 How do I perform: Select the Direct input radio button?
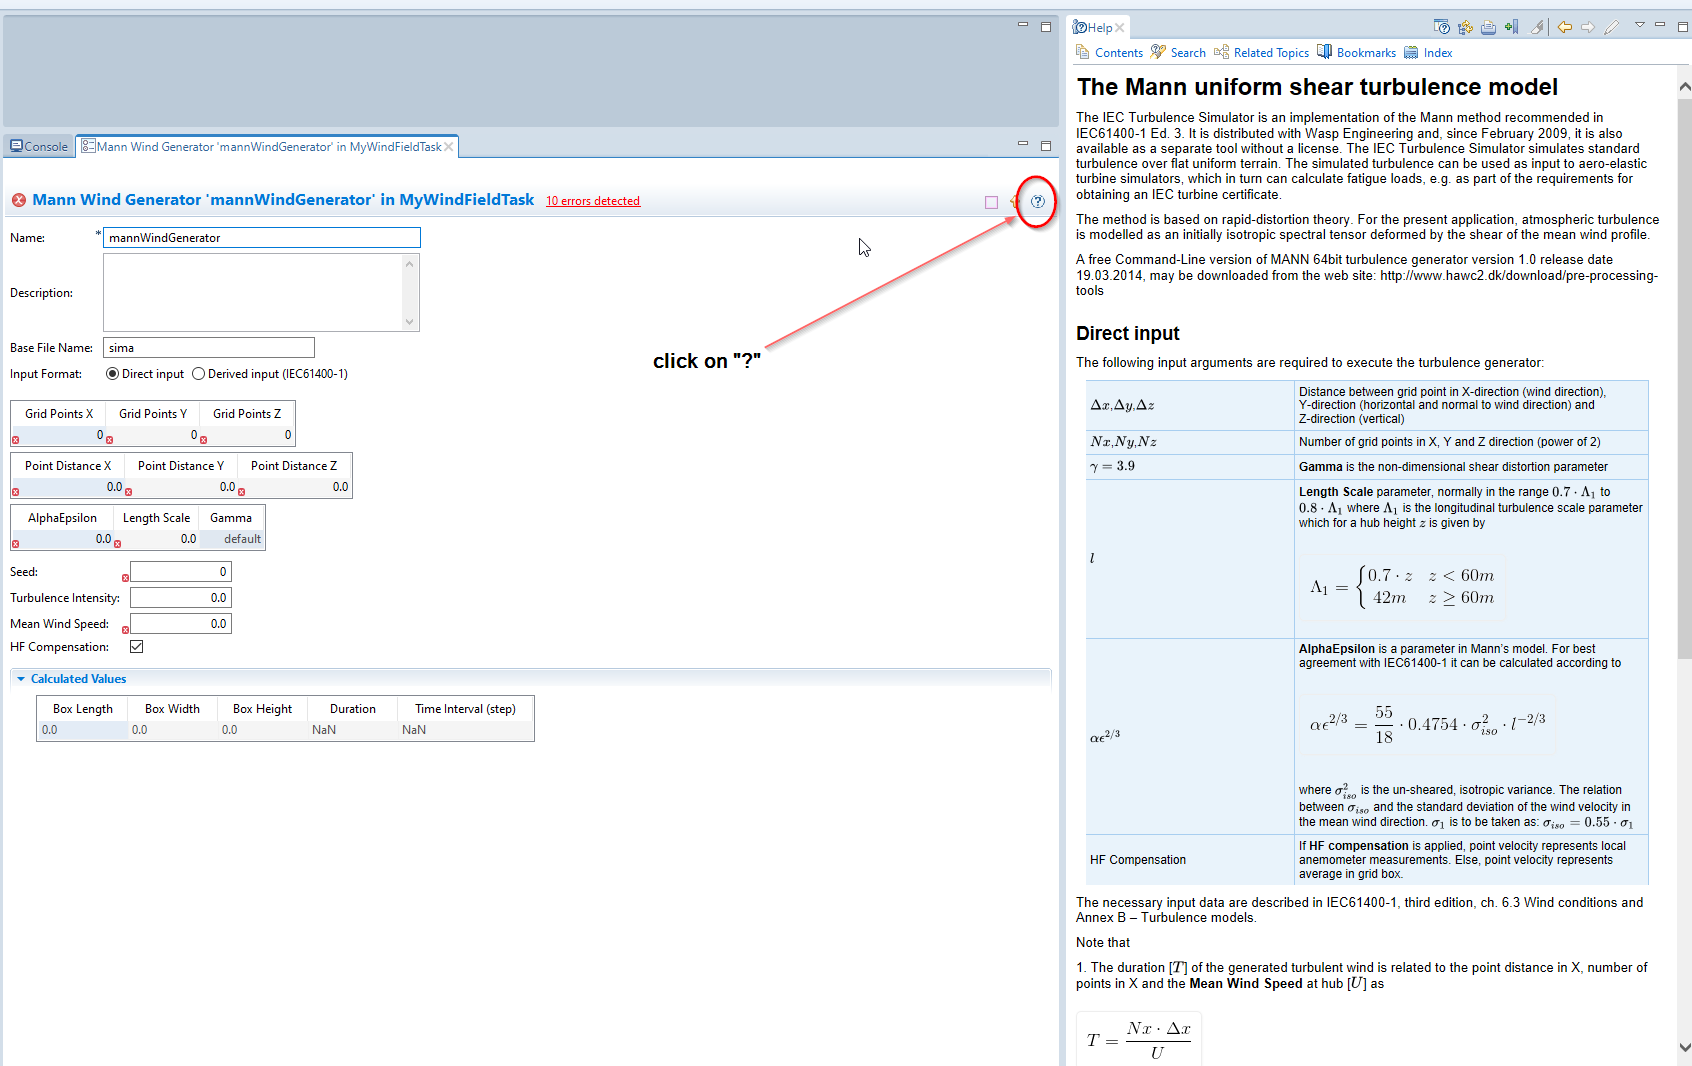click(x=112, y=374)
